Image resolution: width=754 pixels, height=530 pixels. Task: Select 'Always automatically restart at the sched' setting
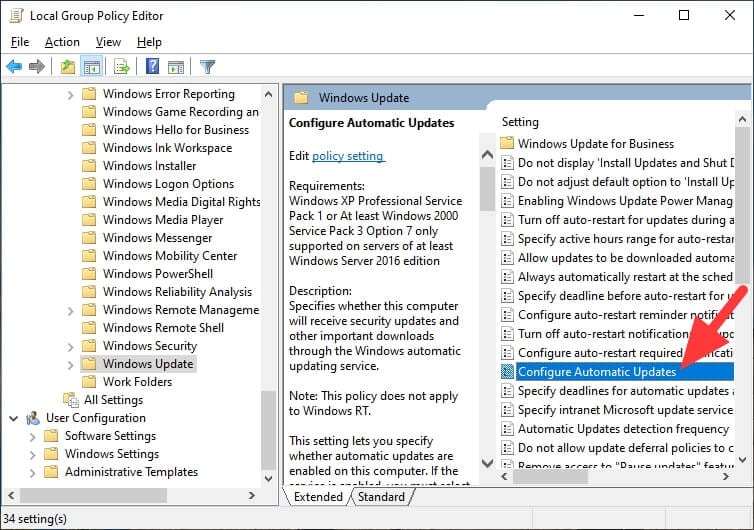625,277
